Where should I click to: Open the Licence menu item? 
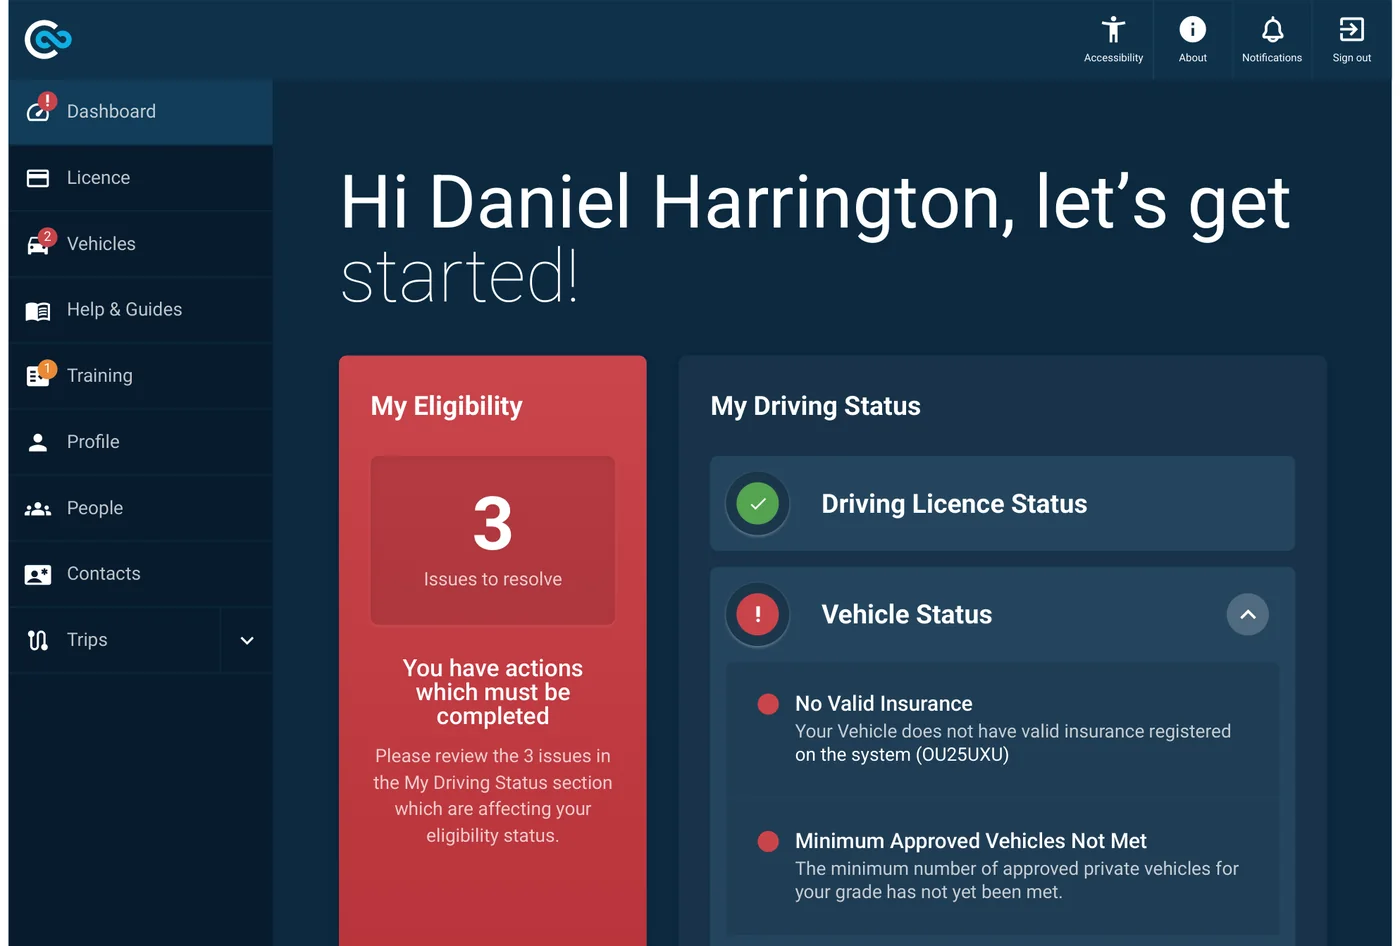[140, 178]
